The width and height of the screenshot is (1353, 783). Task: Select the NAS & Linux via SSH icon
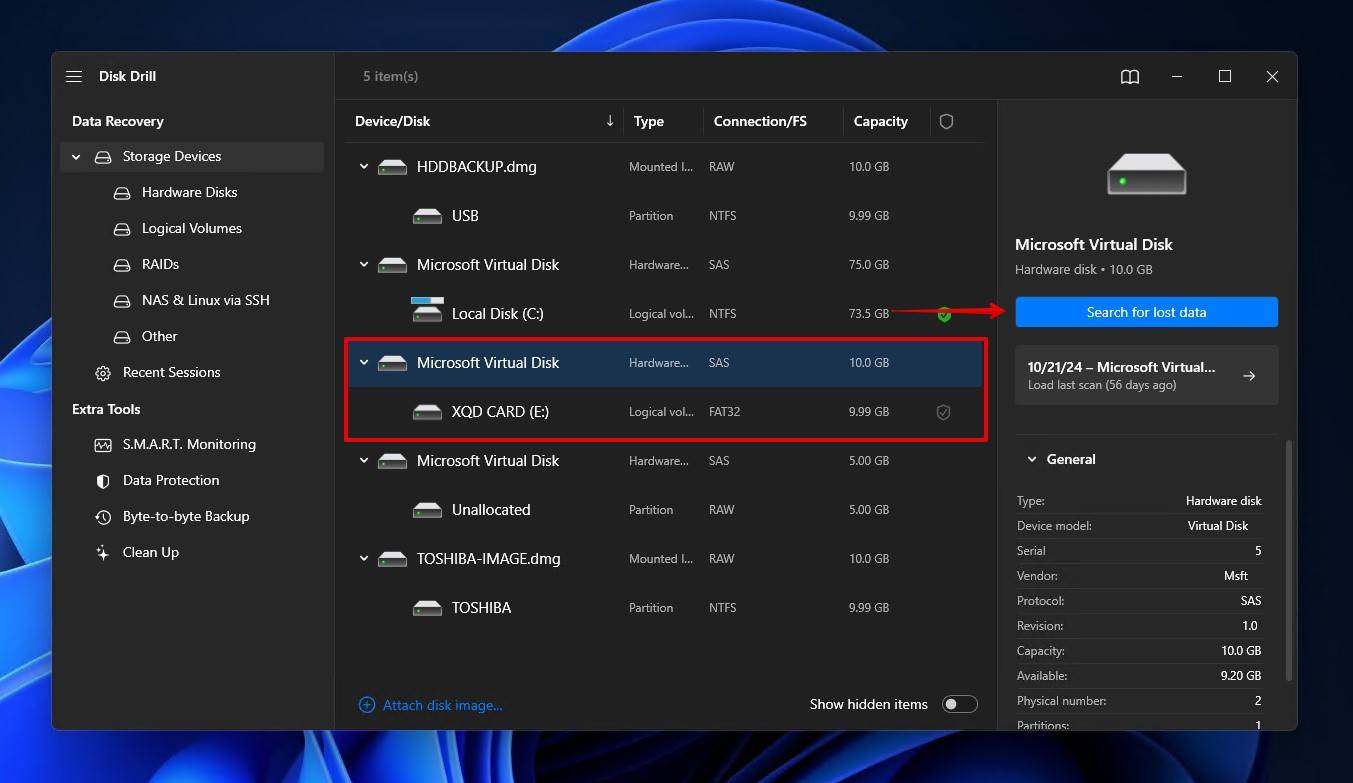click(122, 301)
